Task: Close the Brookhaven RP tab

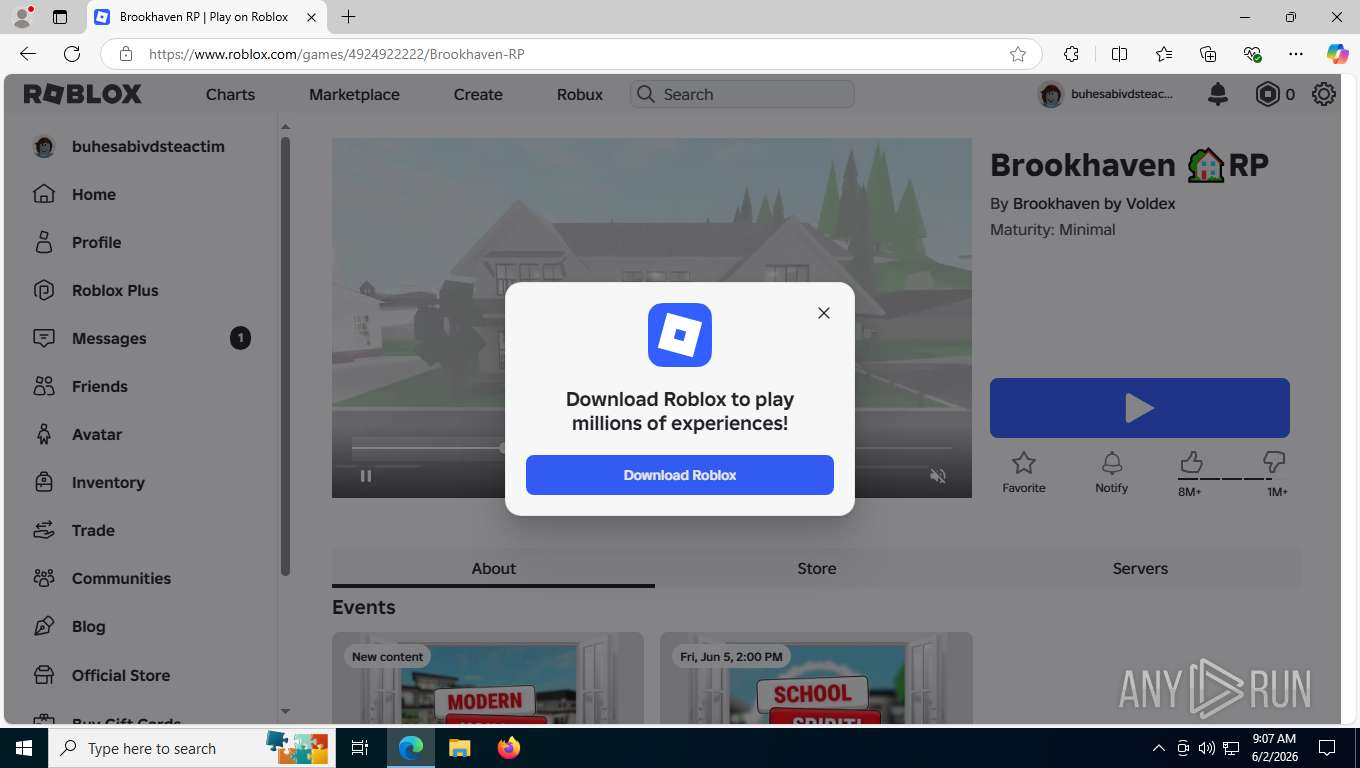Action: [x=311, y=17]
